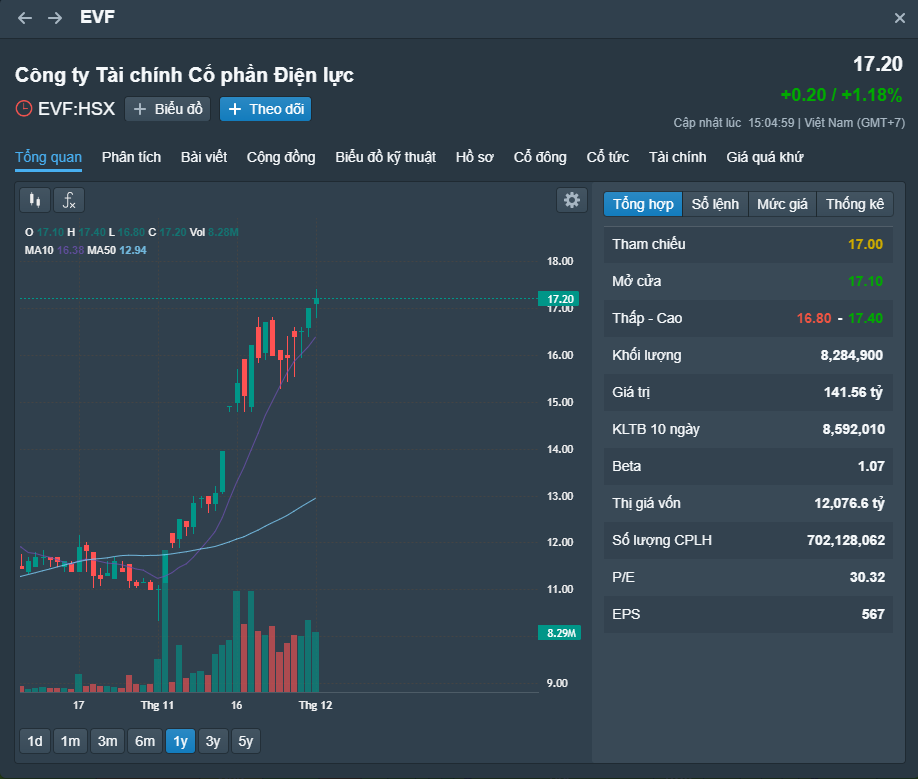Click the P/E 30.32 row
The height and width of the screenshot is (779, 918).
(x=748, y=577)
